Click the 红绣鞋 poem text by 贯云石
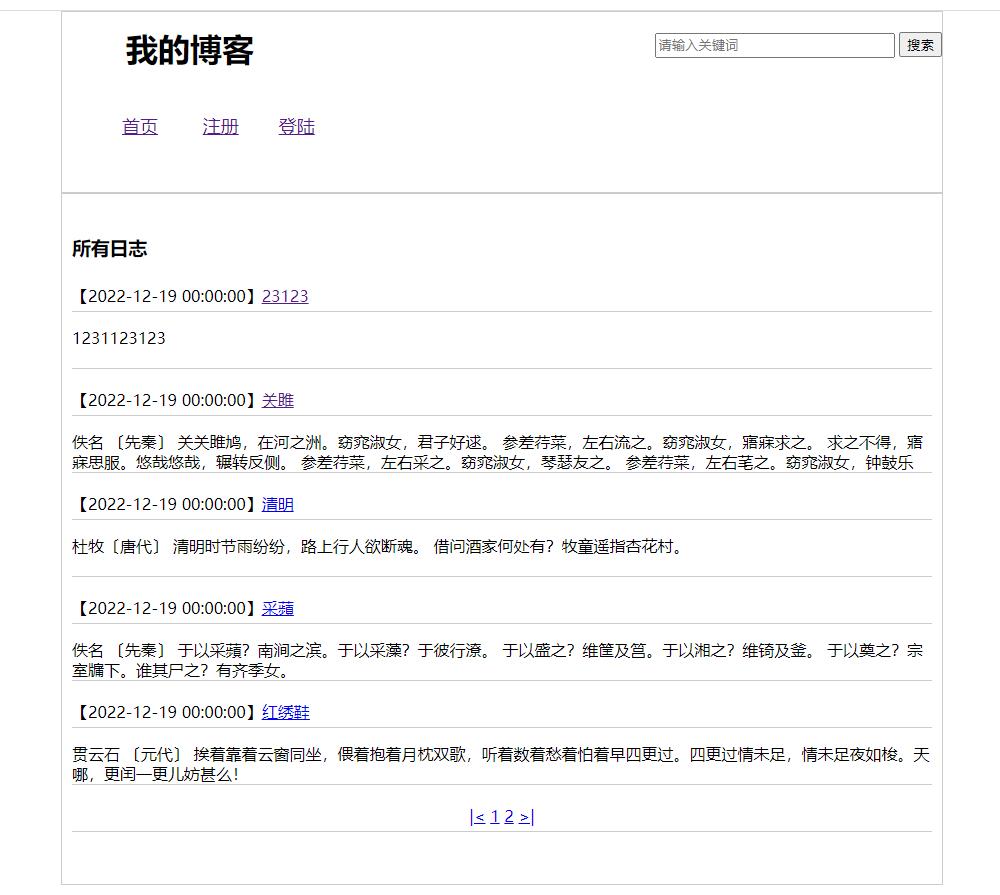The height and width of the screenshot is (895, 1000). 501,764
